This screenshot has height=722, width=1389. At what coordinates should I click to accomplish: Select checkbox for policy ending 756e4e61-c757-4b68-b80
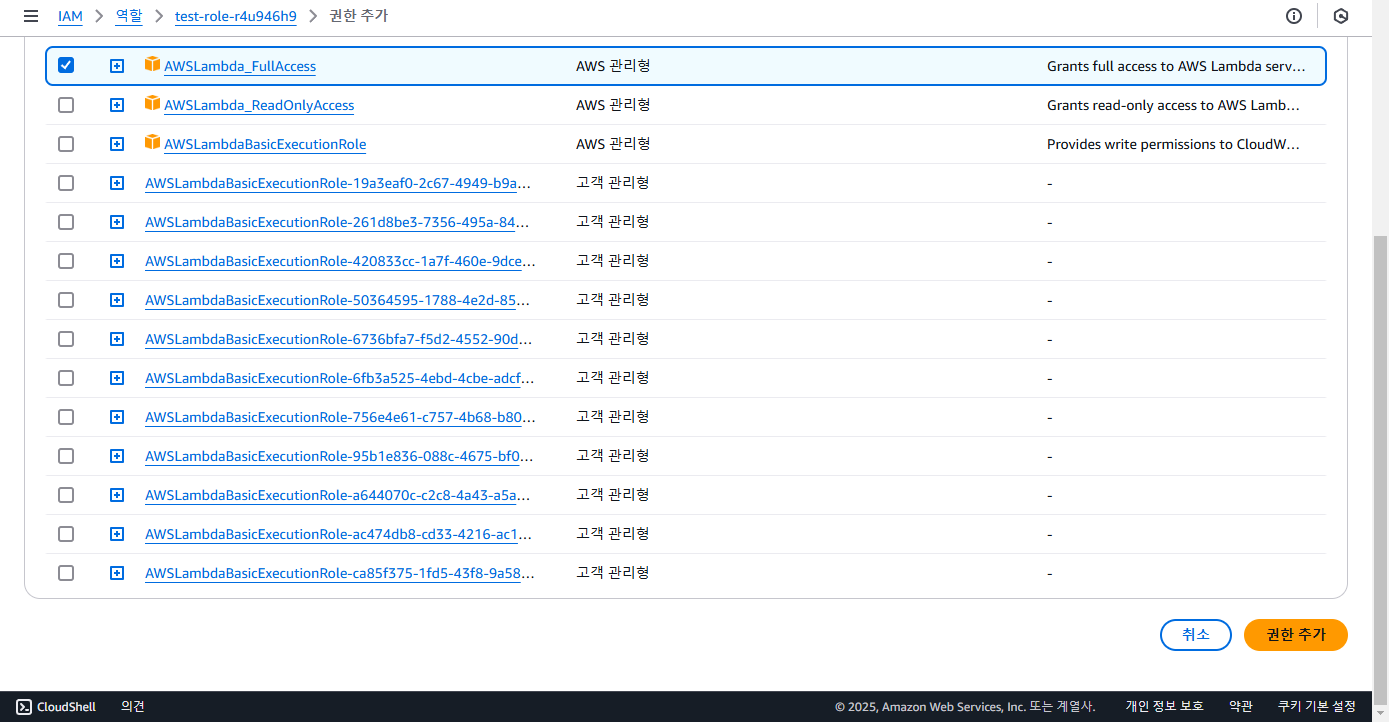tap(66, 417)
